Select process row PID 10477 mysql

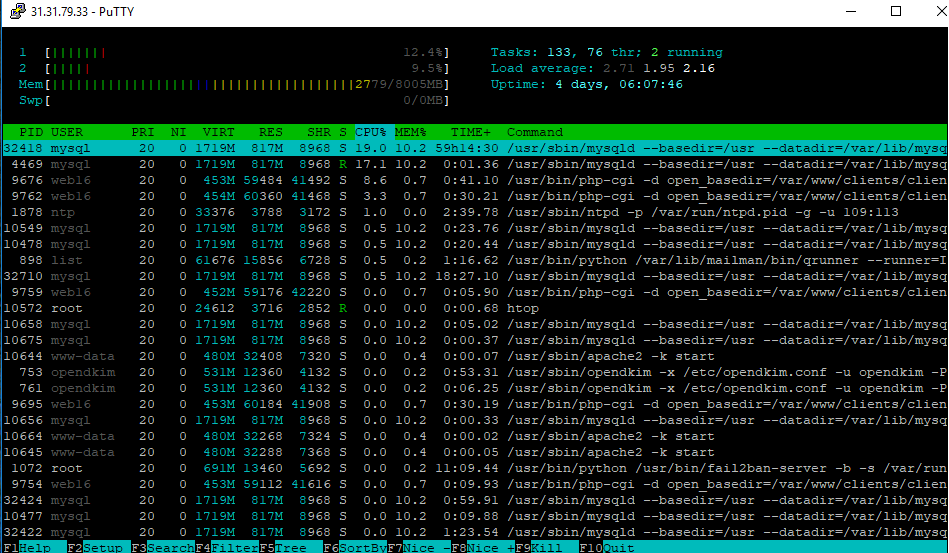tap(474, 517)
